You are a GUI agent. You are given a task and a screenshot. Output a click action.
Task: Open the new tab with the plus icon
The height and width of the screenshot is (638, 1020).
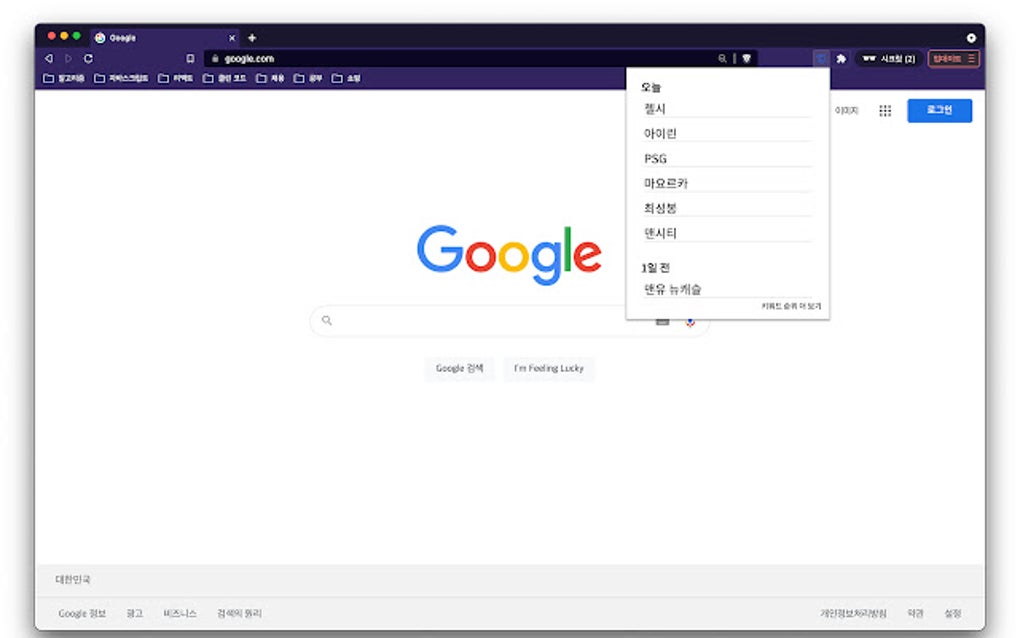[x=252, y=38]
